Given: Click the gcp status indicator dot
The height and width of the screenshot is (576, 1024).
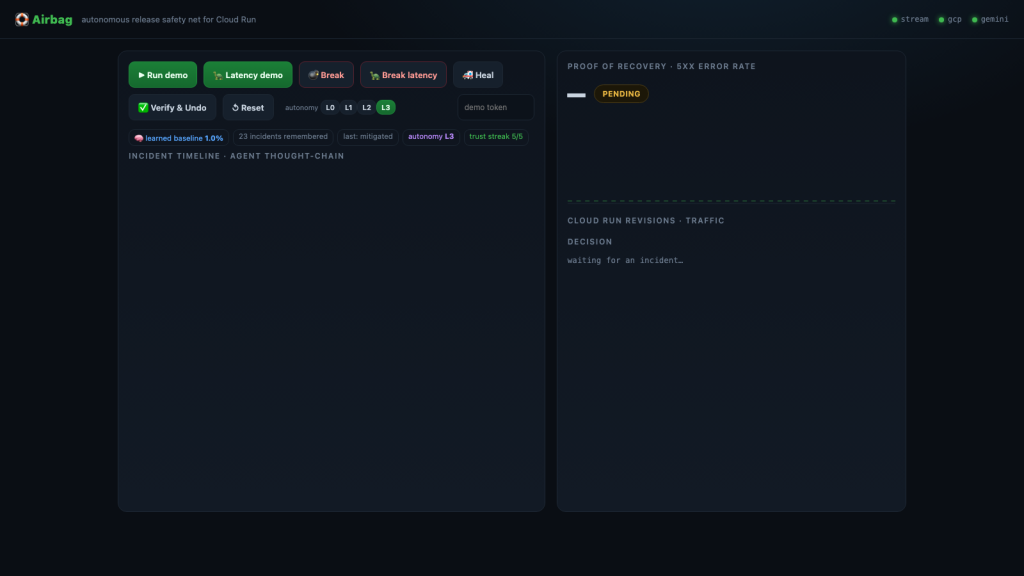Looking at the screenshot, I should pos(941,20).
